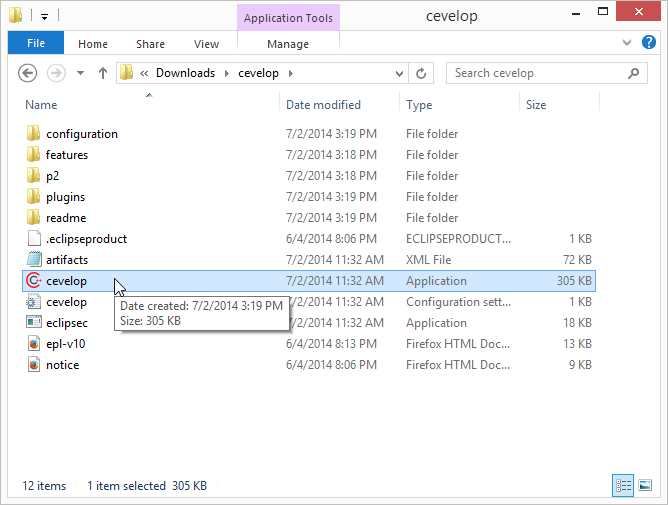Viewport: 668px width, 505px height.
Task: Switch to large thumbnails view layout
Action: 645,485
